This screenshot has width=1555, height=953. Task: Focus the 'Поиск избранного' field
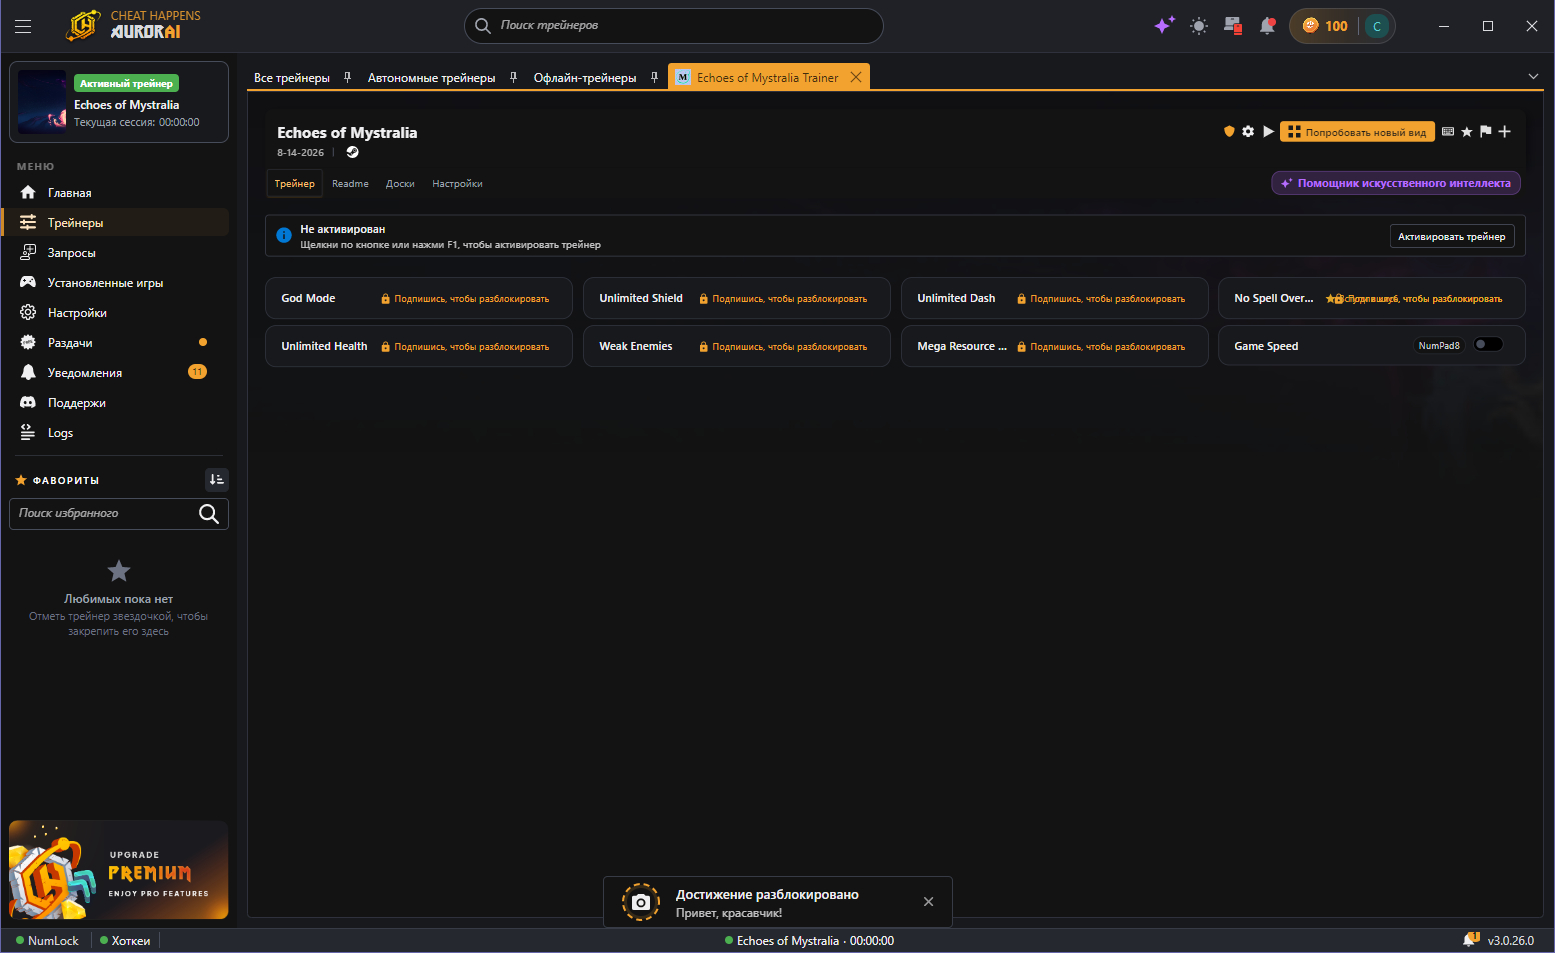(119, 514)
